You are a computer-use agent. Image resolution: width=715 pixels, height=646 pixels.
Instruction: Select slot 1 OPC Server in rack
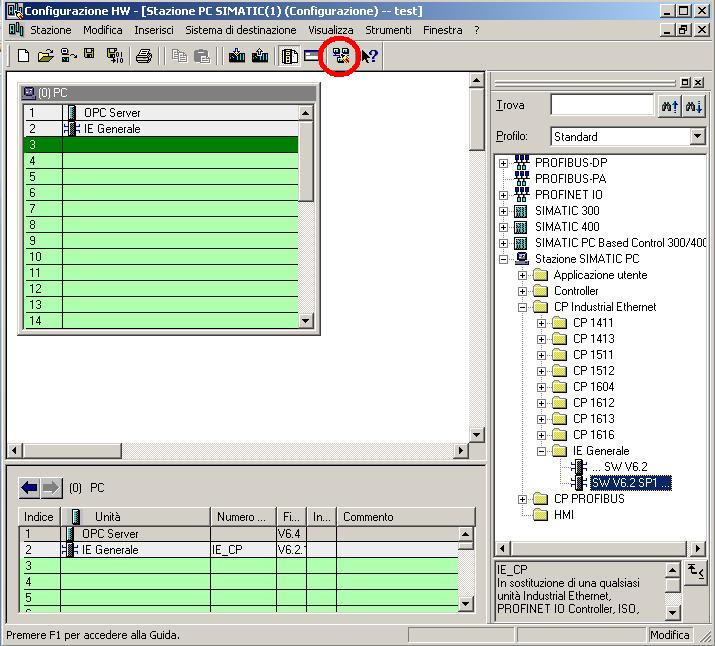(161, 112)
